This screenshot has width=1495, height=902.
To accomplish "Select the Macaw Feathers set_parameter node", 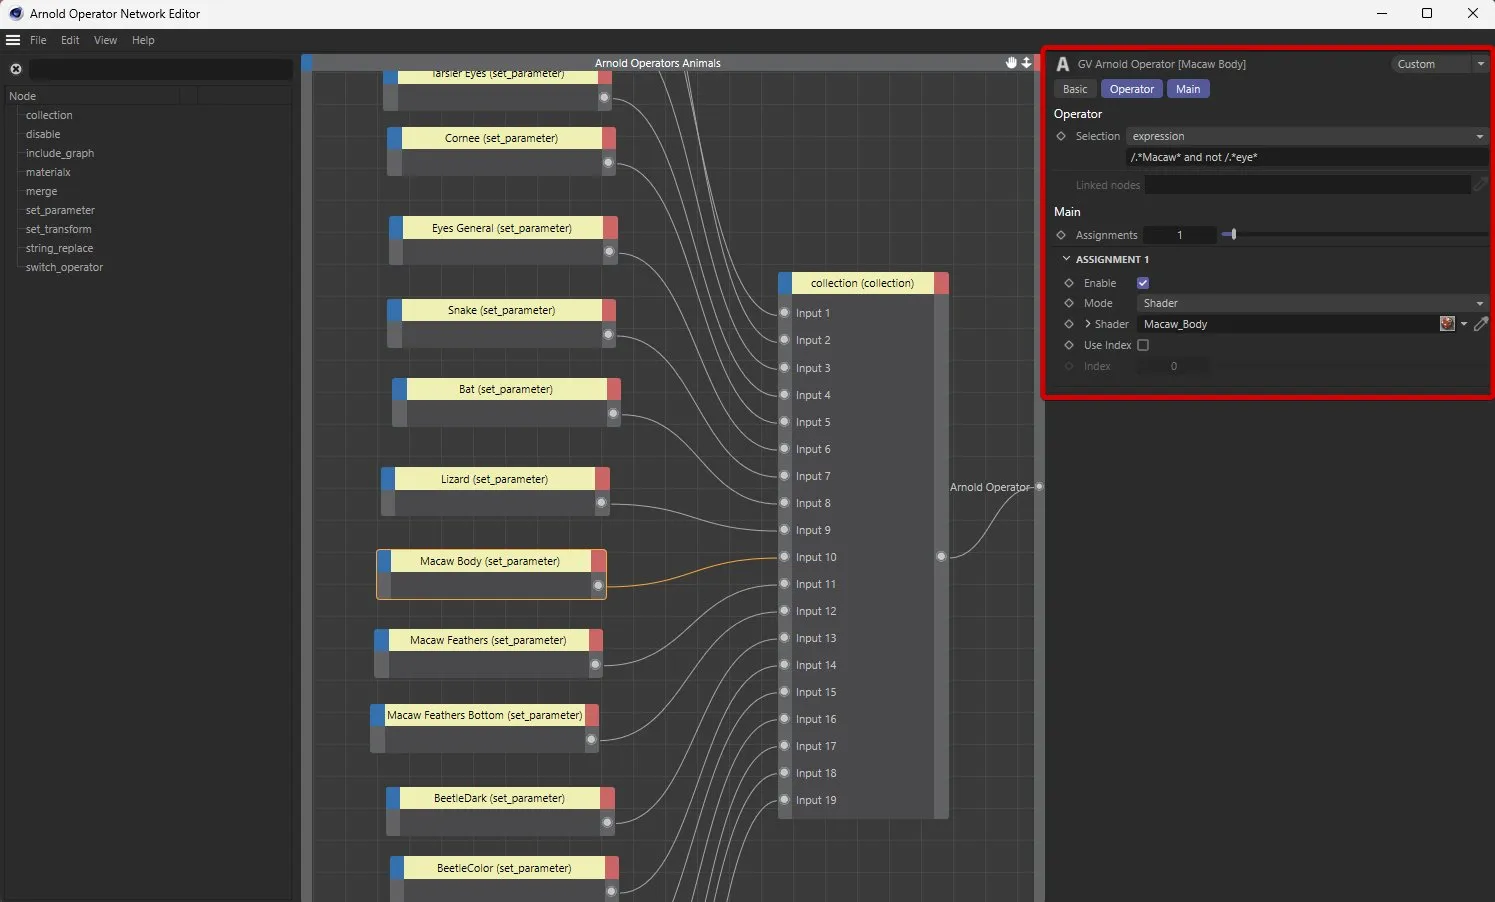I will [488, 640].
